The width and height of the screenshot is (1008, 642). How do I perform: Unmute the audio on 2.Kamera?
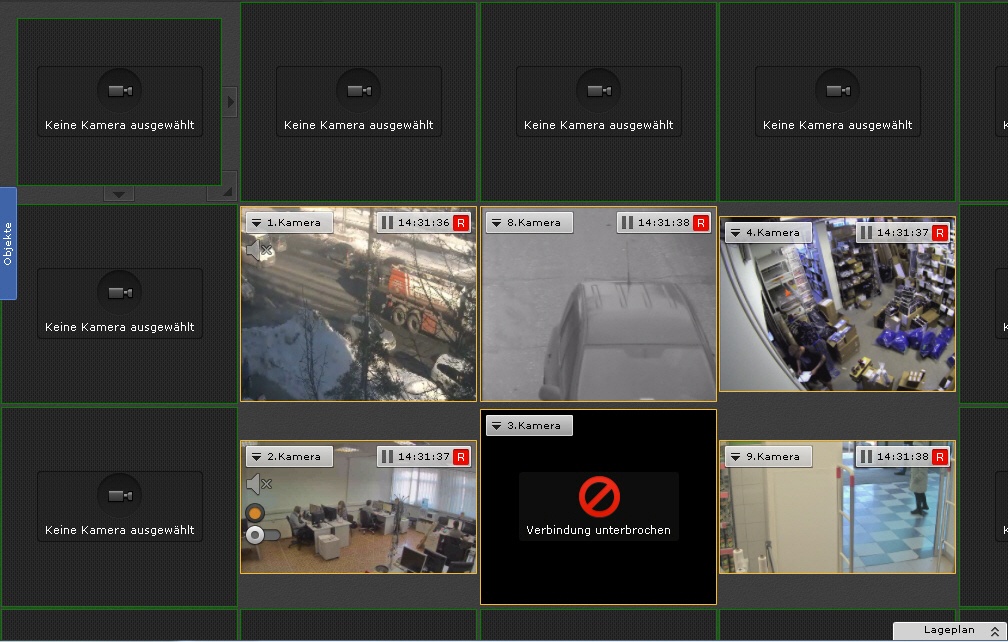[259, 483]
